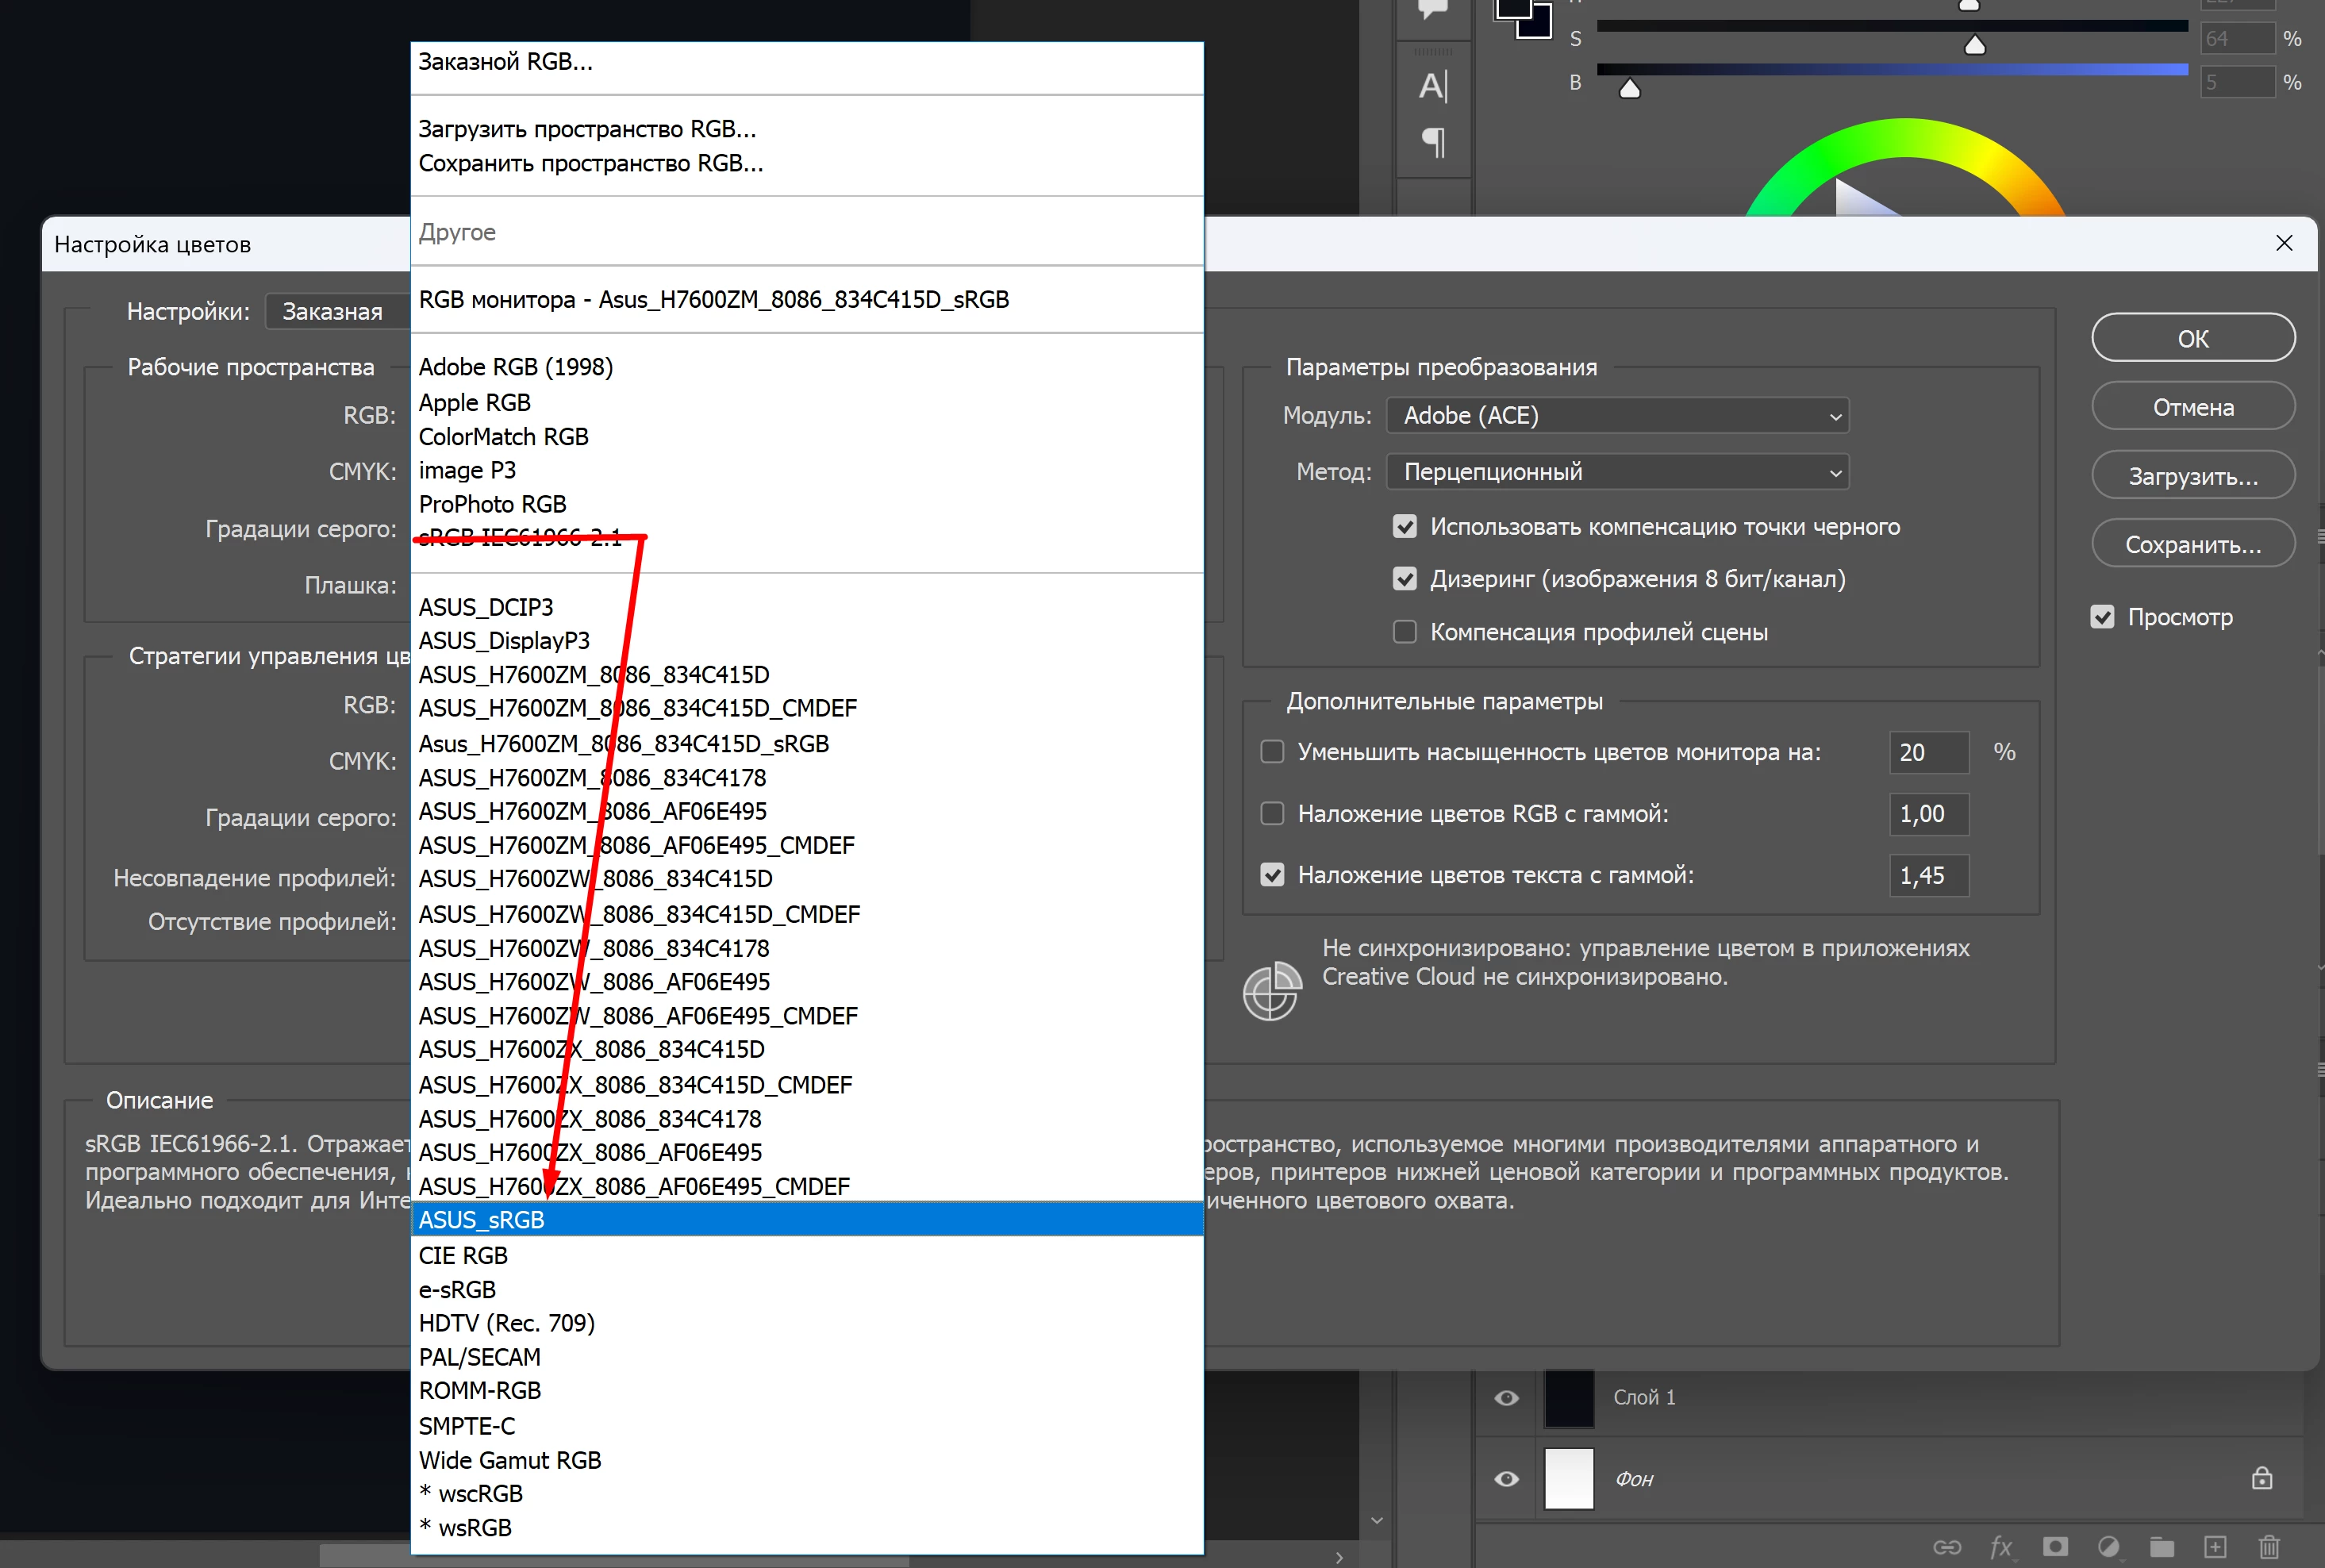Open the Настройки Заказная dropdown

point(338,312)
